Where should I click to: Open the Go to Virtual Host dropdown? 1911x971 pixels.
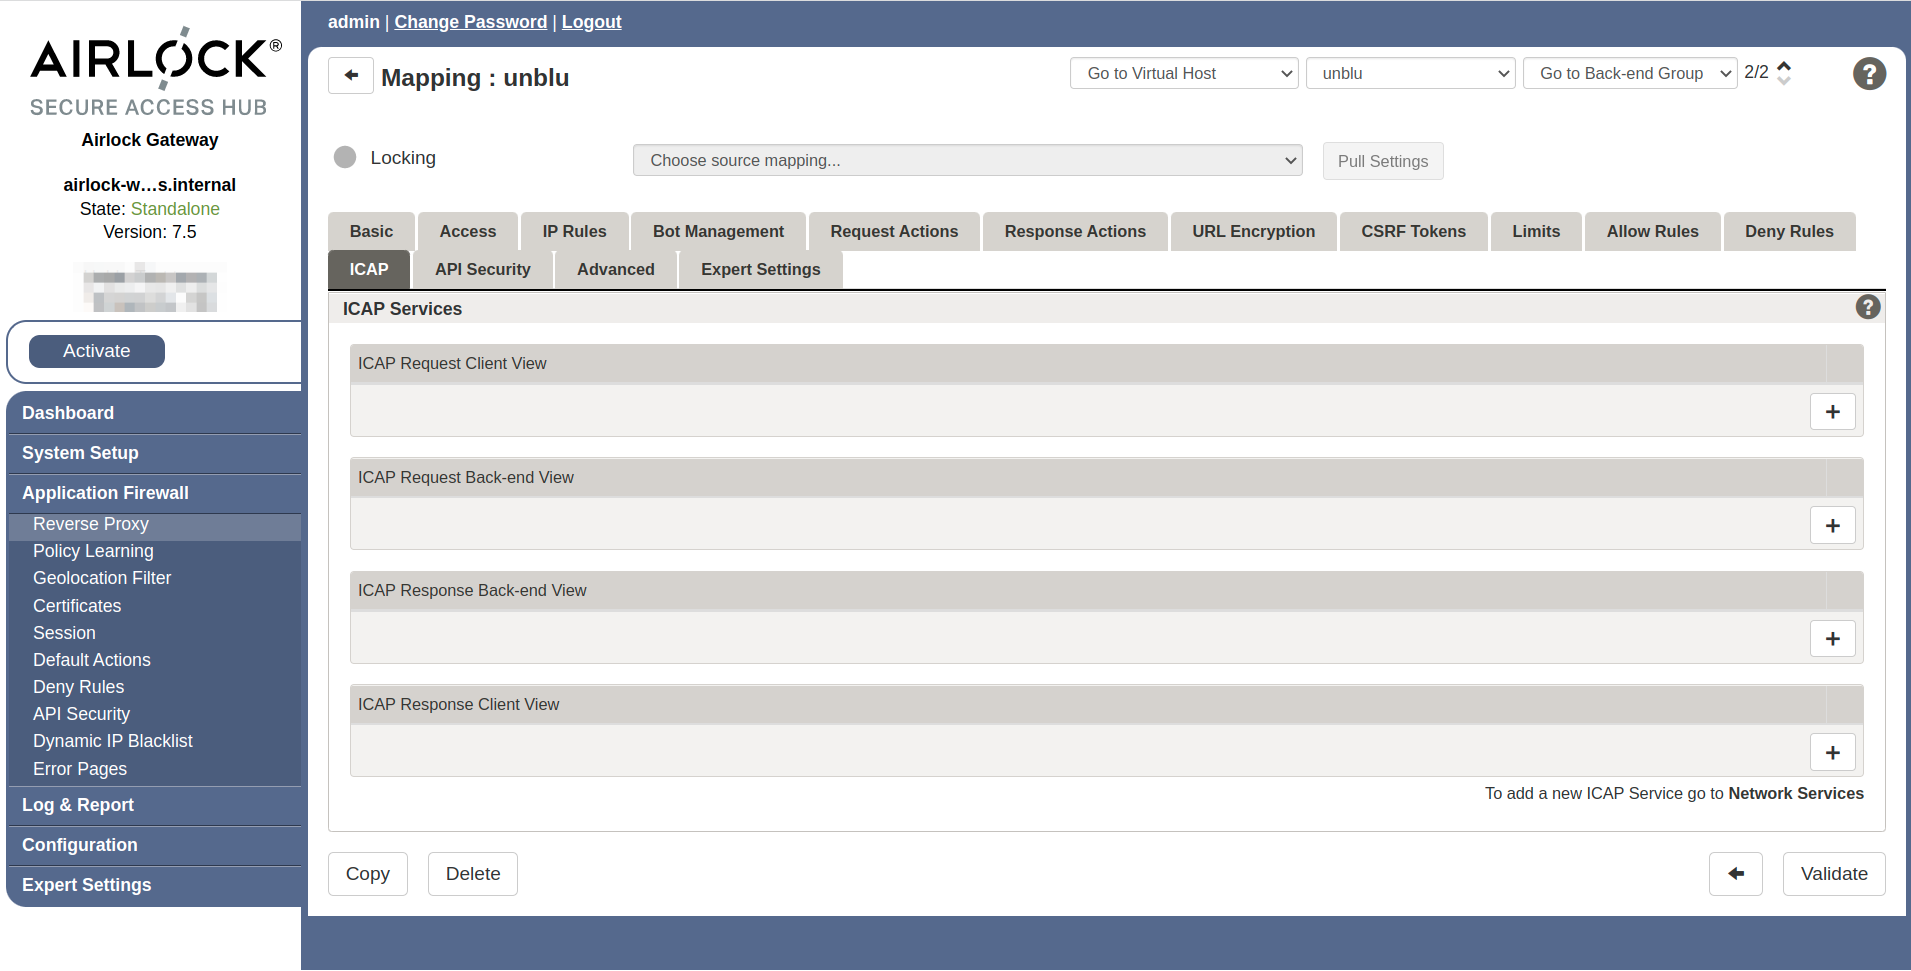[x=1183, y=73]
